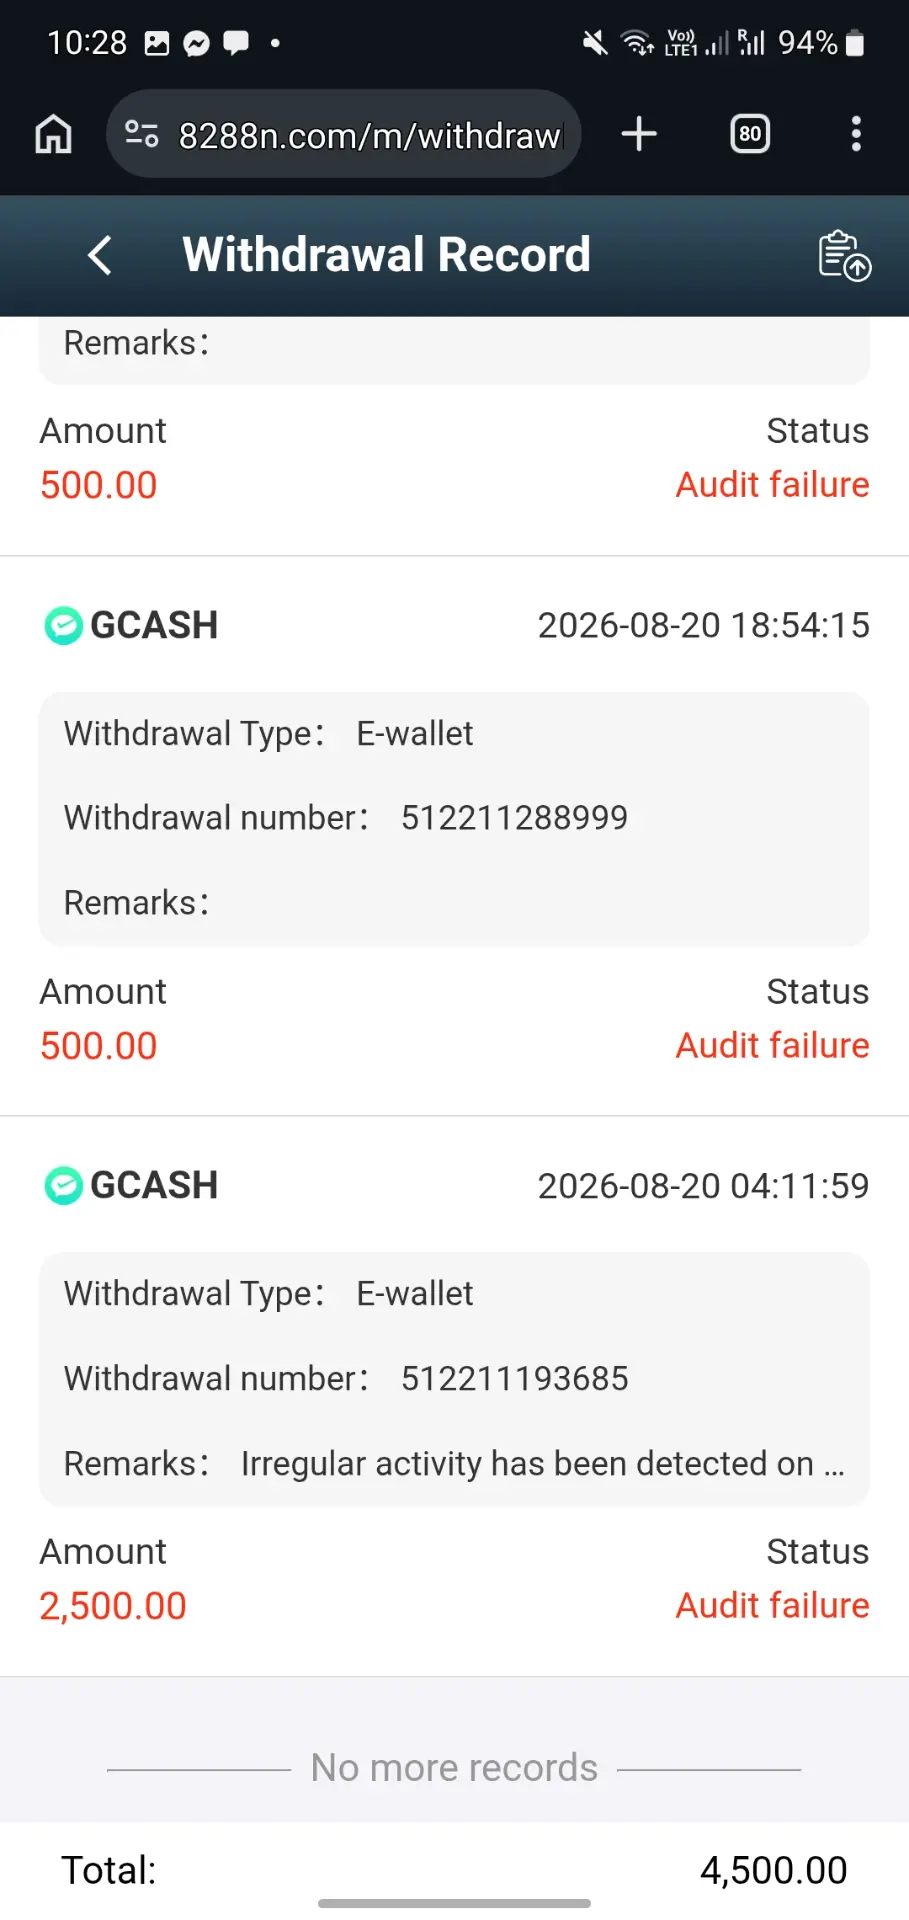
Task: Select the 8288n.com address bar URL
Action: (x=370, y=135)
